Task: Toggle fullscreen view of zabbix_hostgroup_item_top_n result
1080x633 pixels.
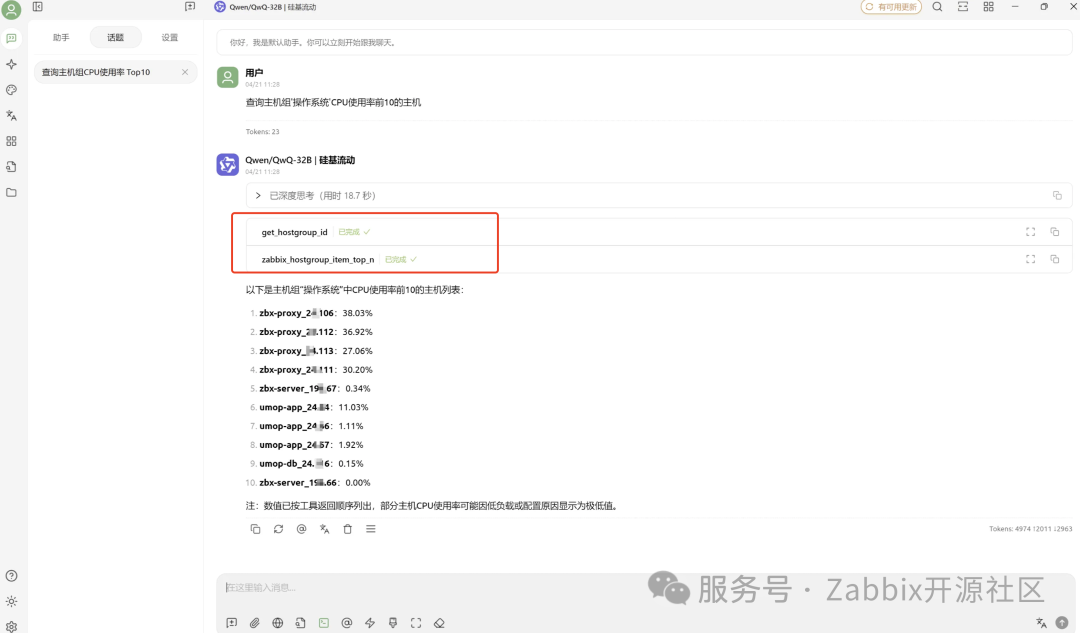Action: [1030, 259]
